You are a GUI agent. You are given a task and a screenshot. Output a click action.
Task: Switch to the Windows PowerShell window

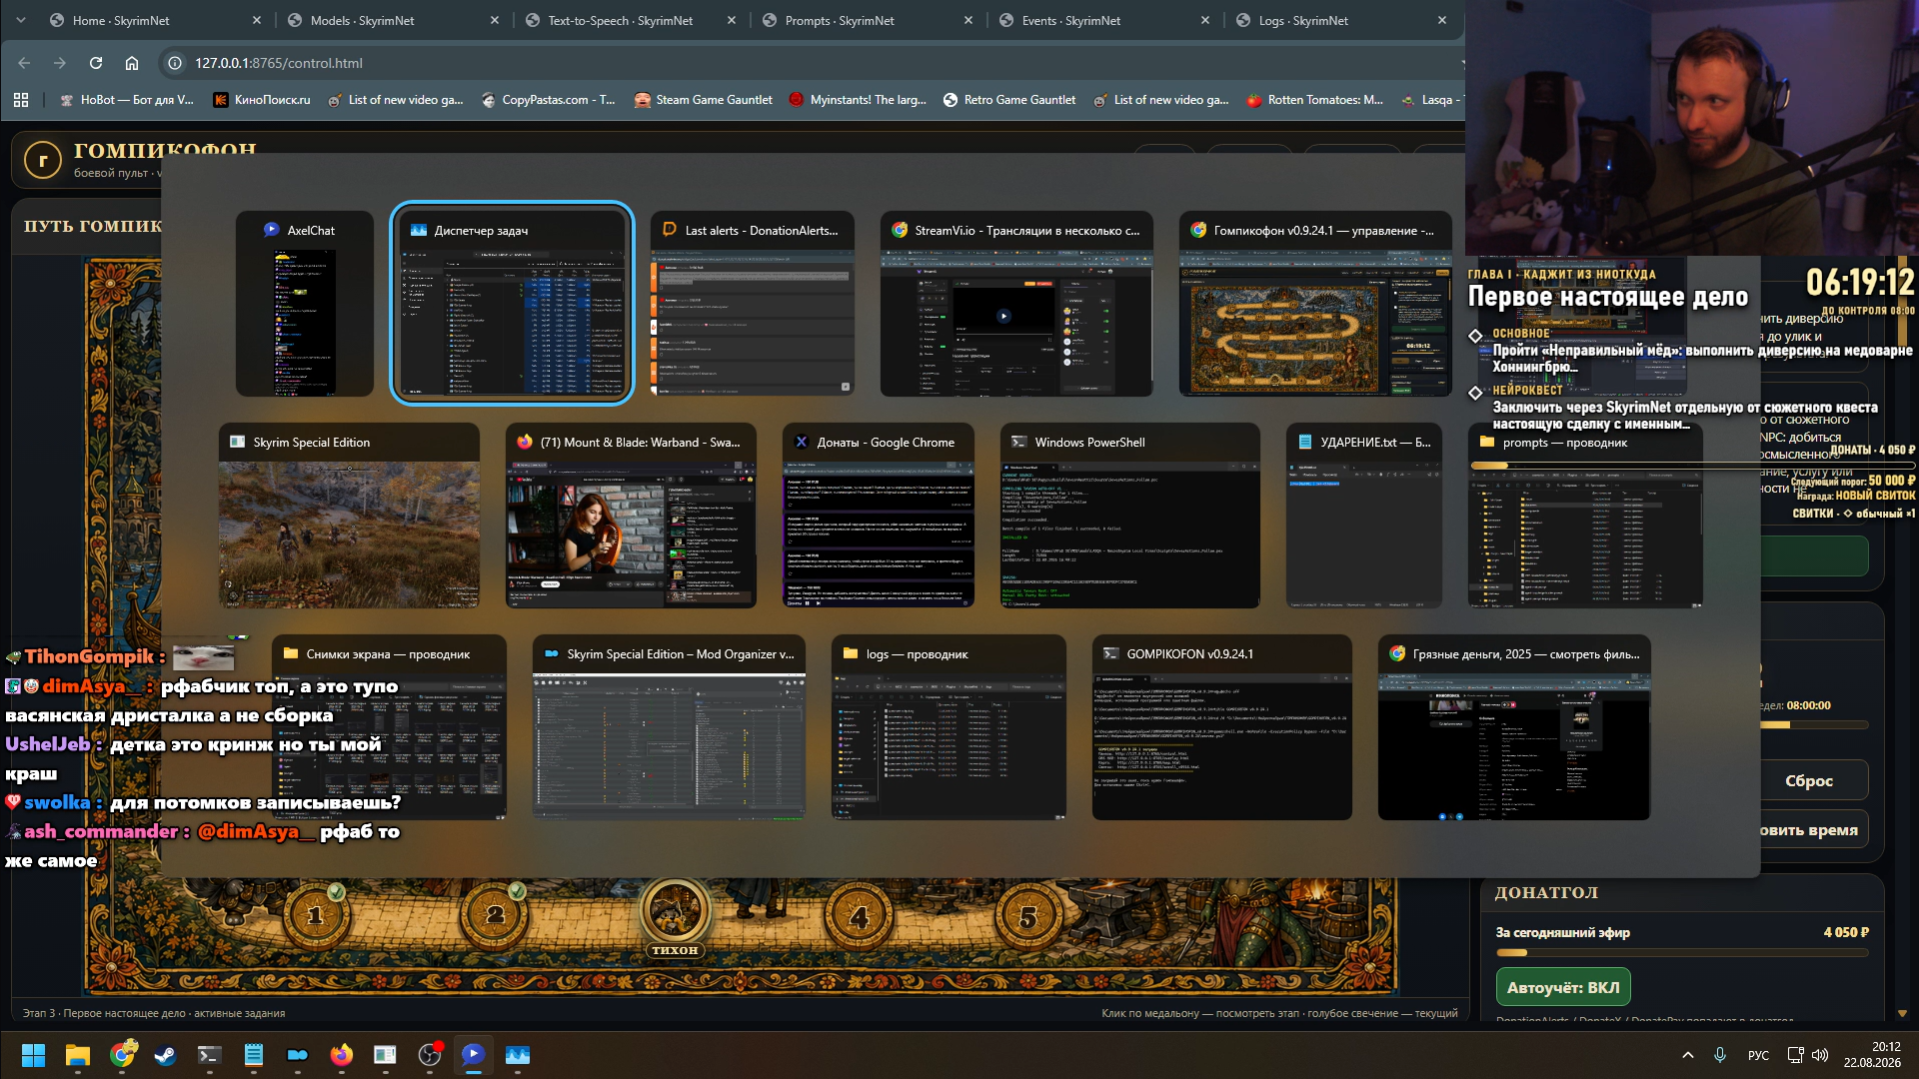(1130, 516)
